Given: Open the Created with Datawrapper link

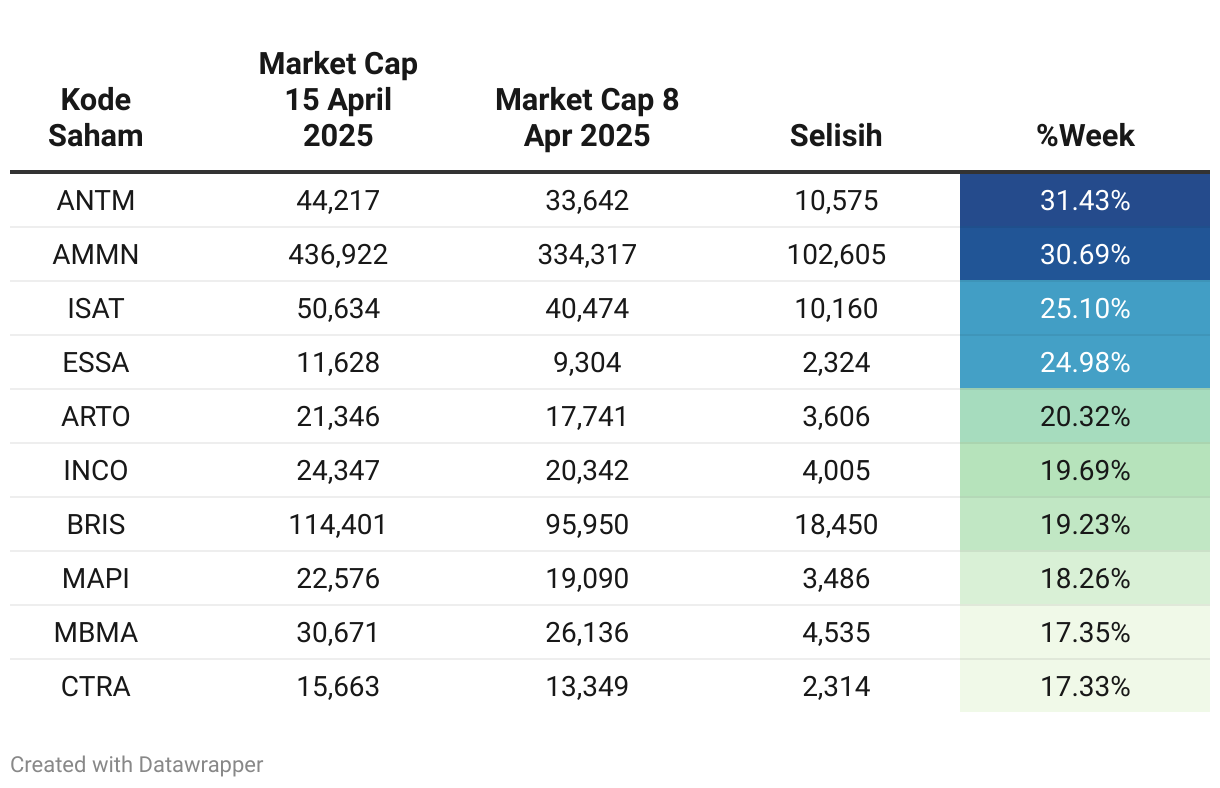Looking at the screenshot, I should [137, 765].
